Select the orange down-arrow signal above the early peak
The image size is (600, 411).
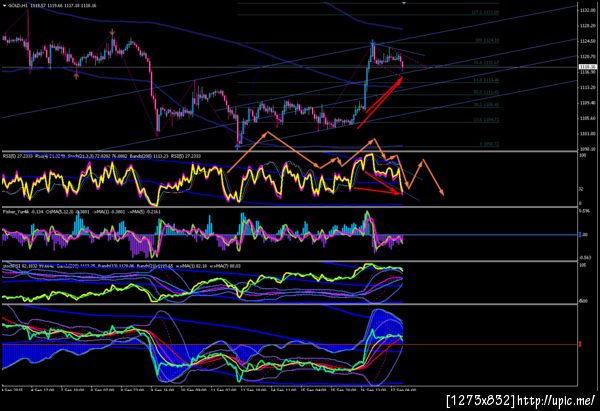(x=112, y=32)
